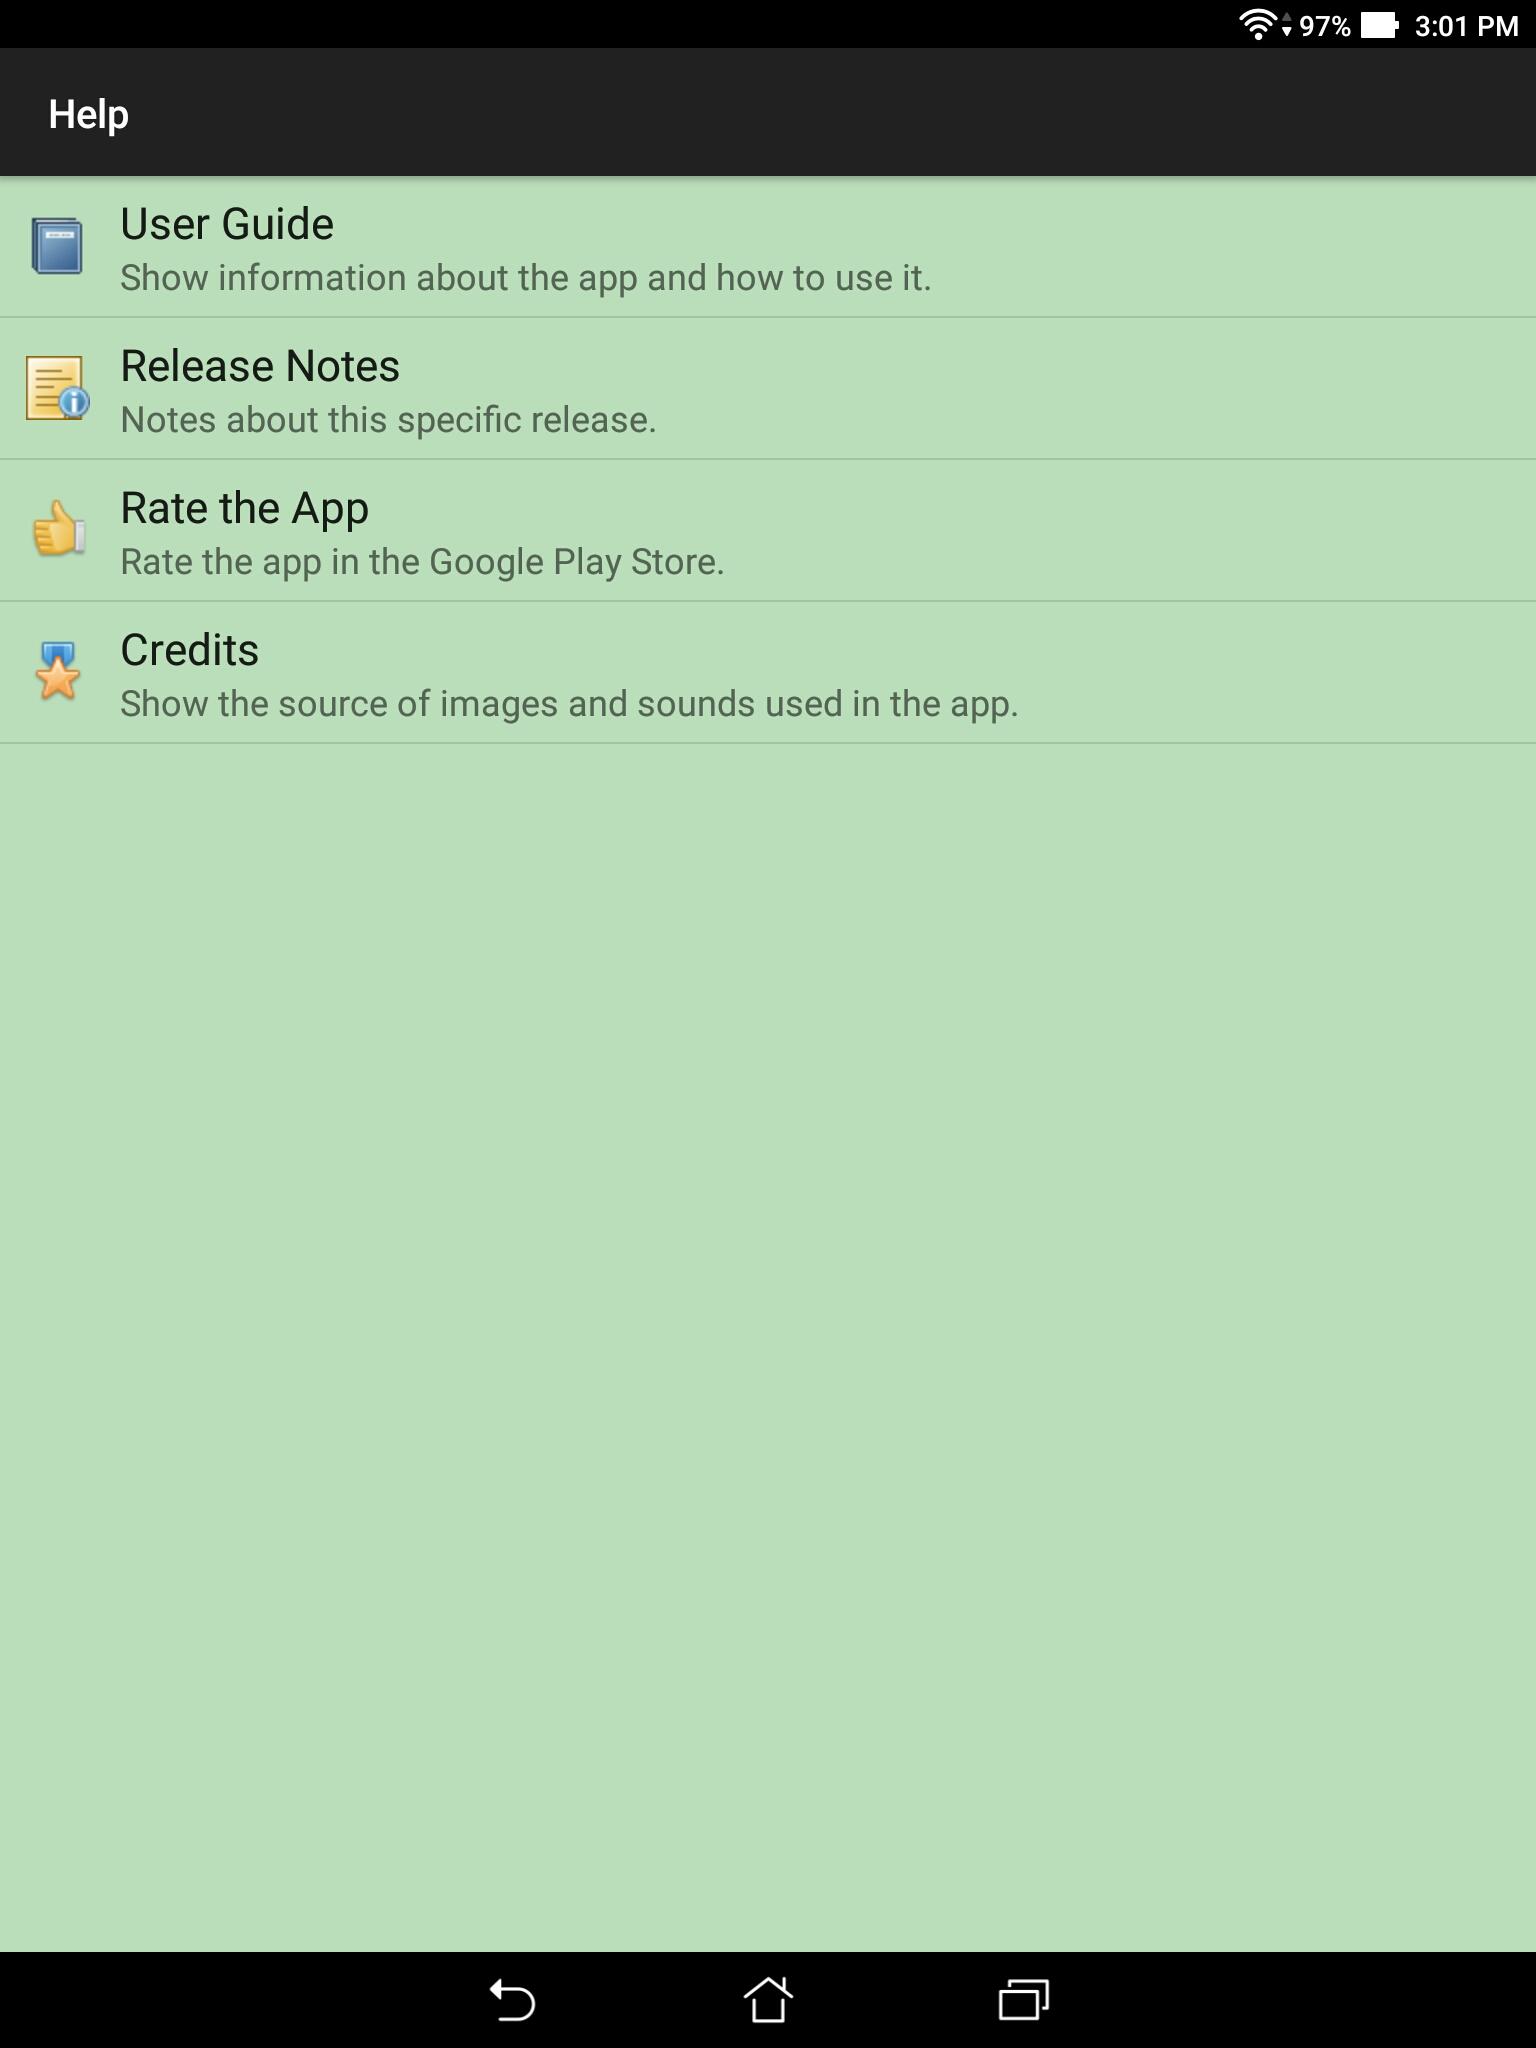Tap the battery status icon
This screenshot has height=2048, width=1536.
[x=1379, y=25]
